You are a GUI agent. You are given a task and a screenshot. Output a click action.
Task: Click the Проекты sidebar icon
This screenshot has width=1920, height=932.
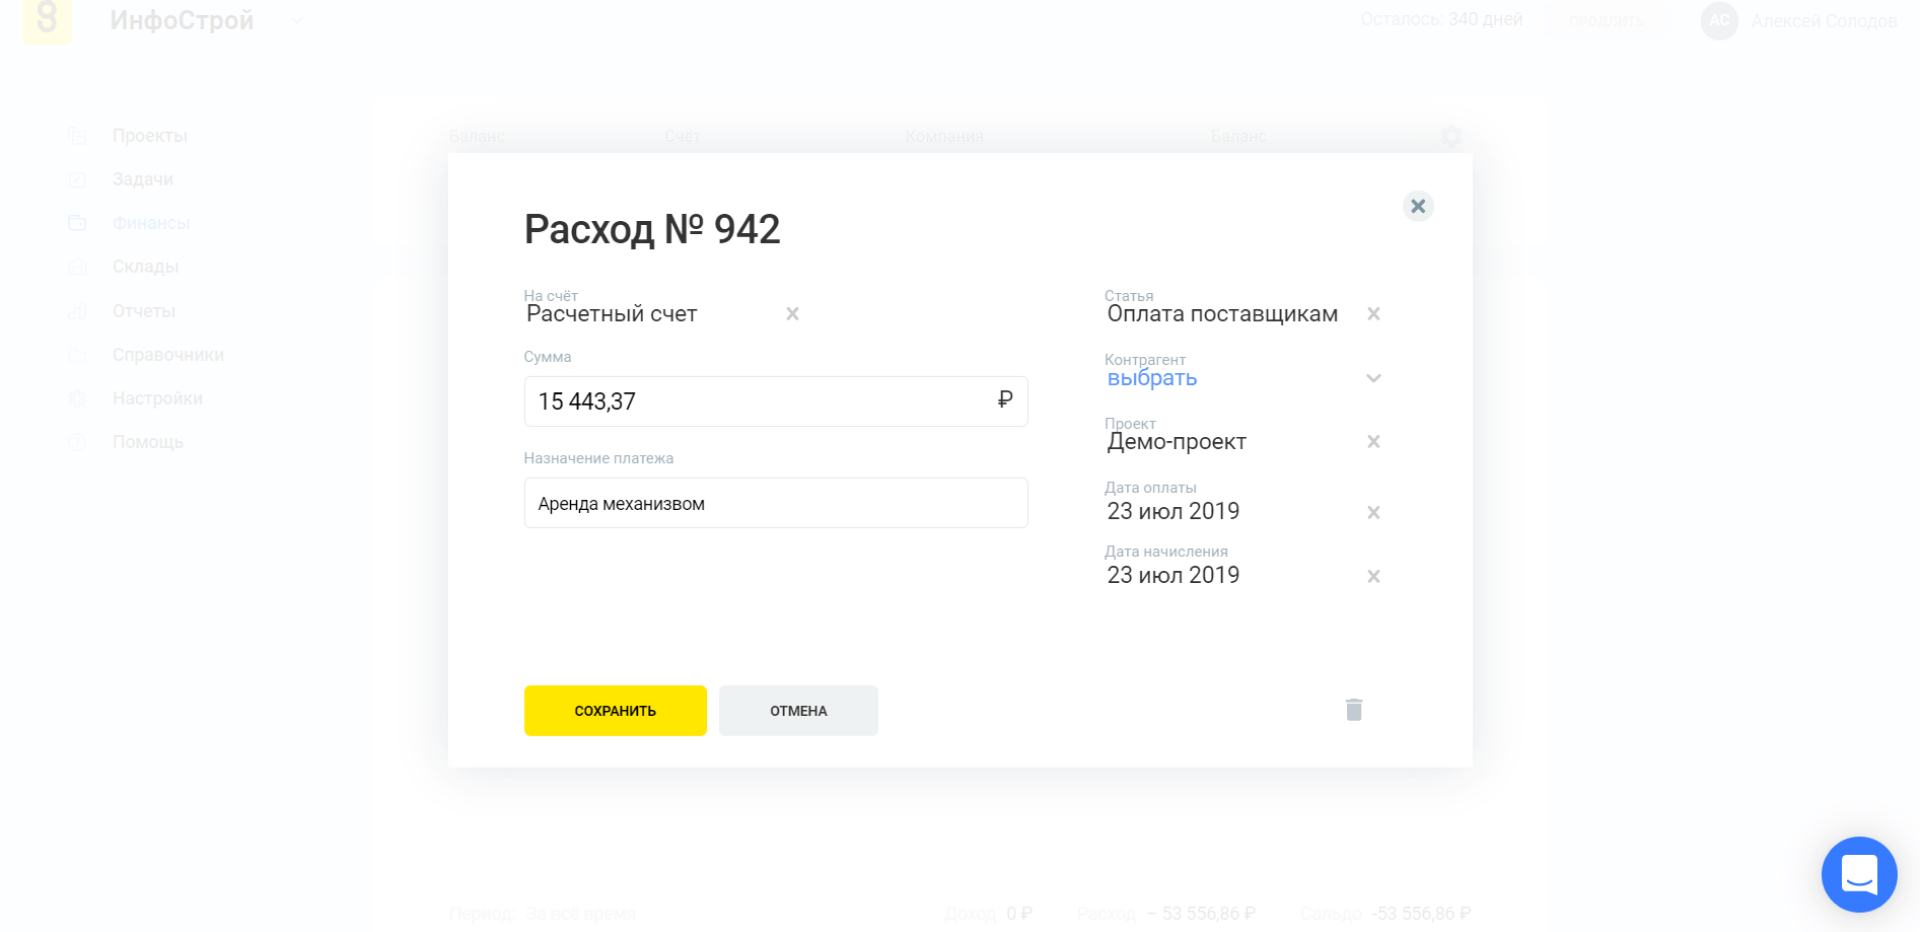(77, 135)
